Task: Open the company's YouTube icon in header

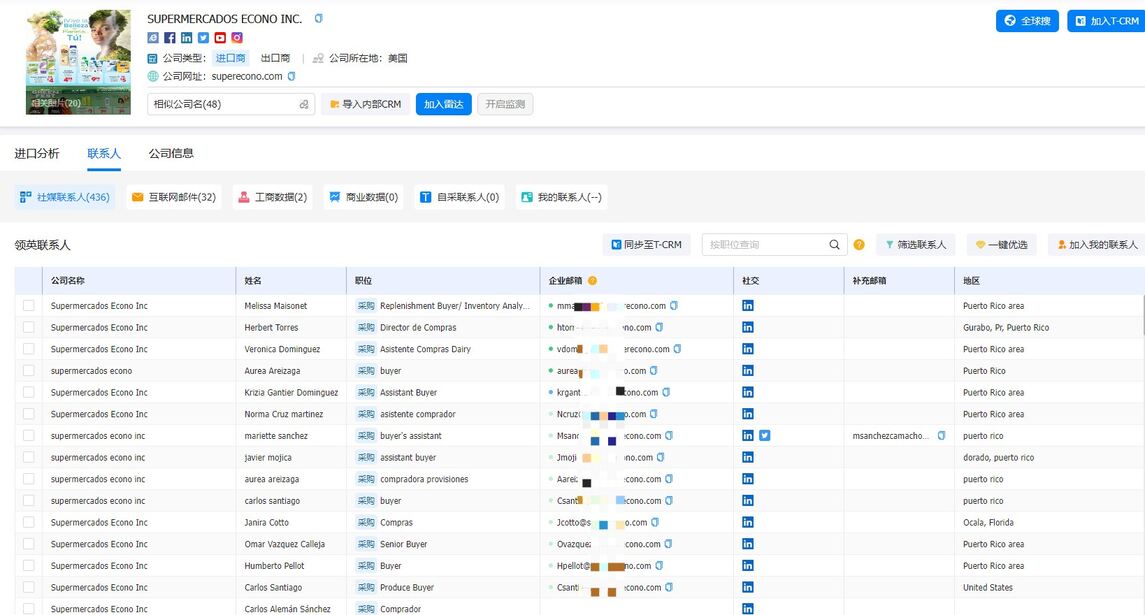Action: tap(220, 38)
